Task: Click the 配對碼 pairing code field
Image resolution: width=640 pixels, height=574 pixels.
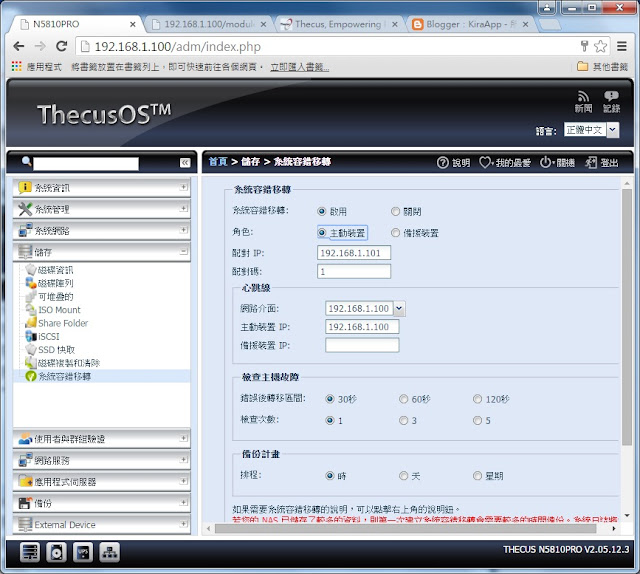Action: click(x=353, y=271)
